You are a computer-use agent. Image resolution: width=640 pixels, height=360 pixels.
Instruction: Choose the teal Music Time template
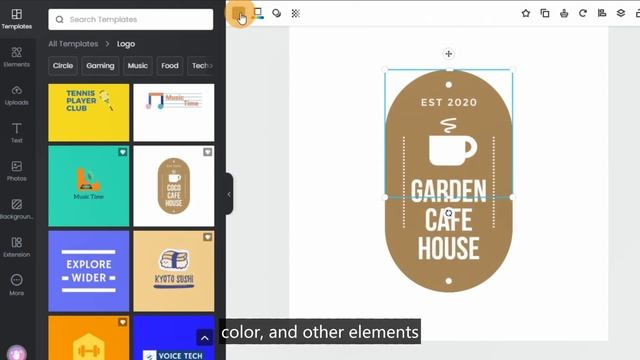coord(89,186)
